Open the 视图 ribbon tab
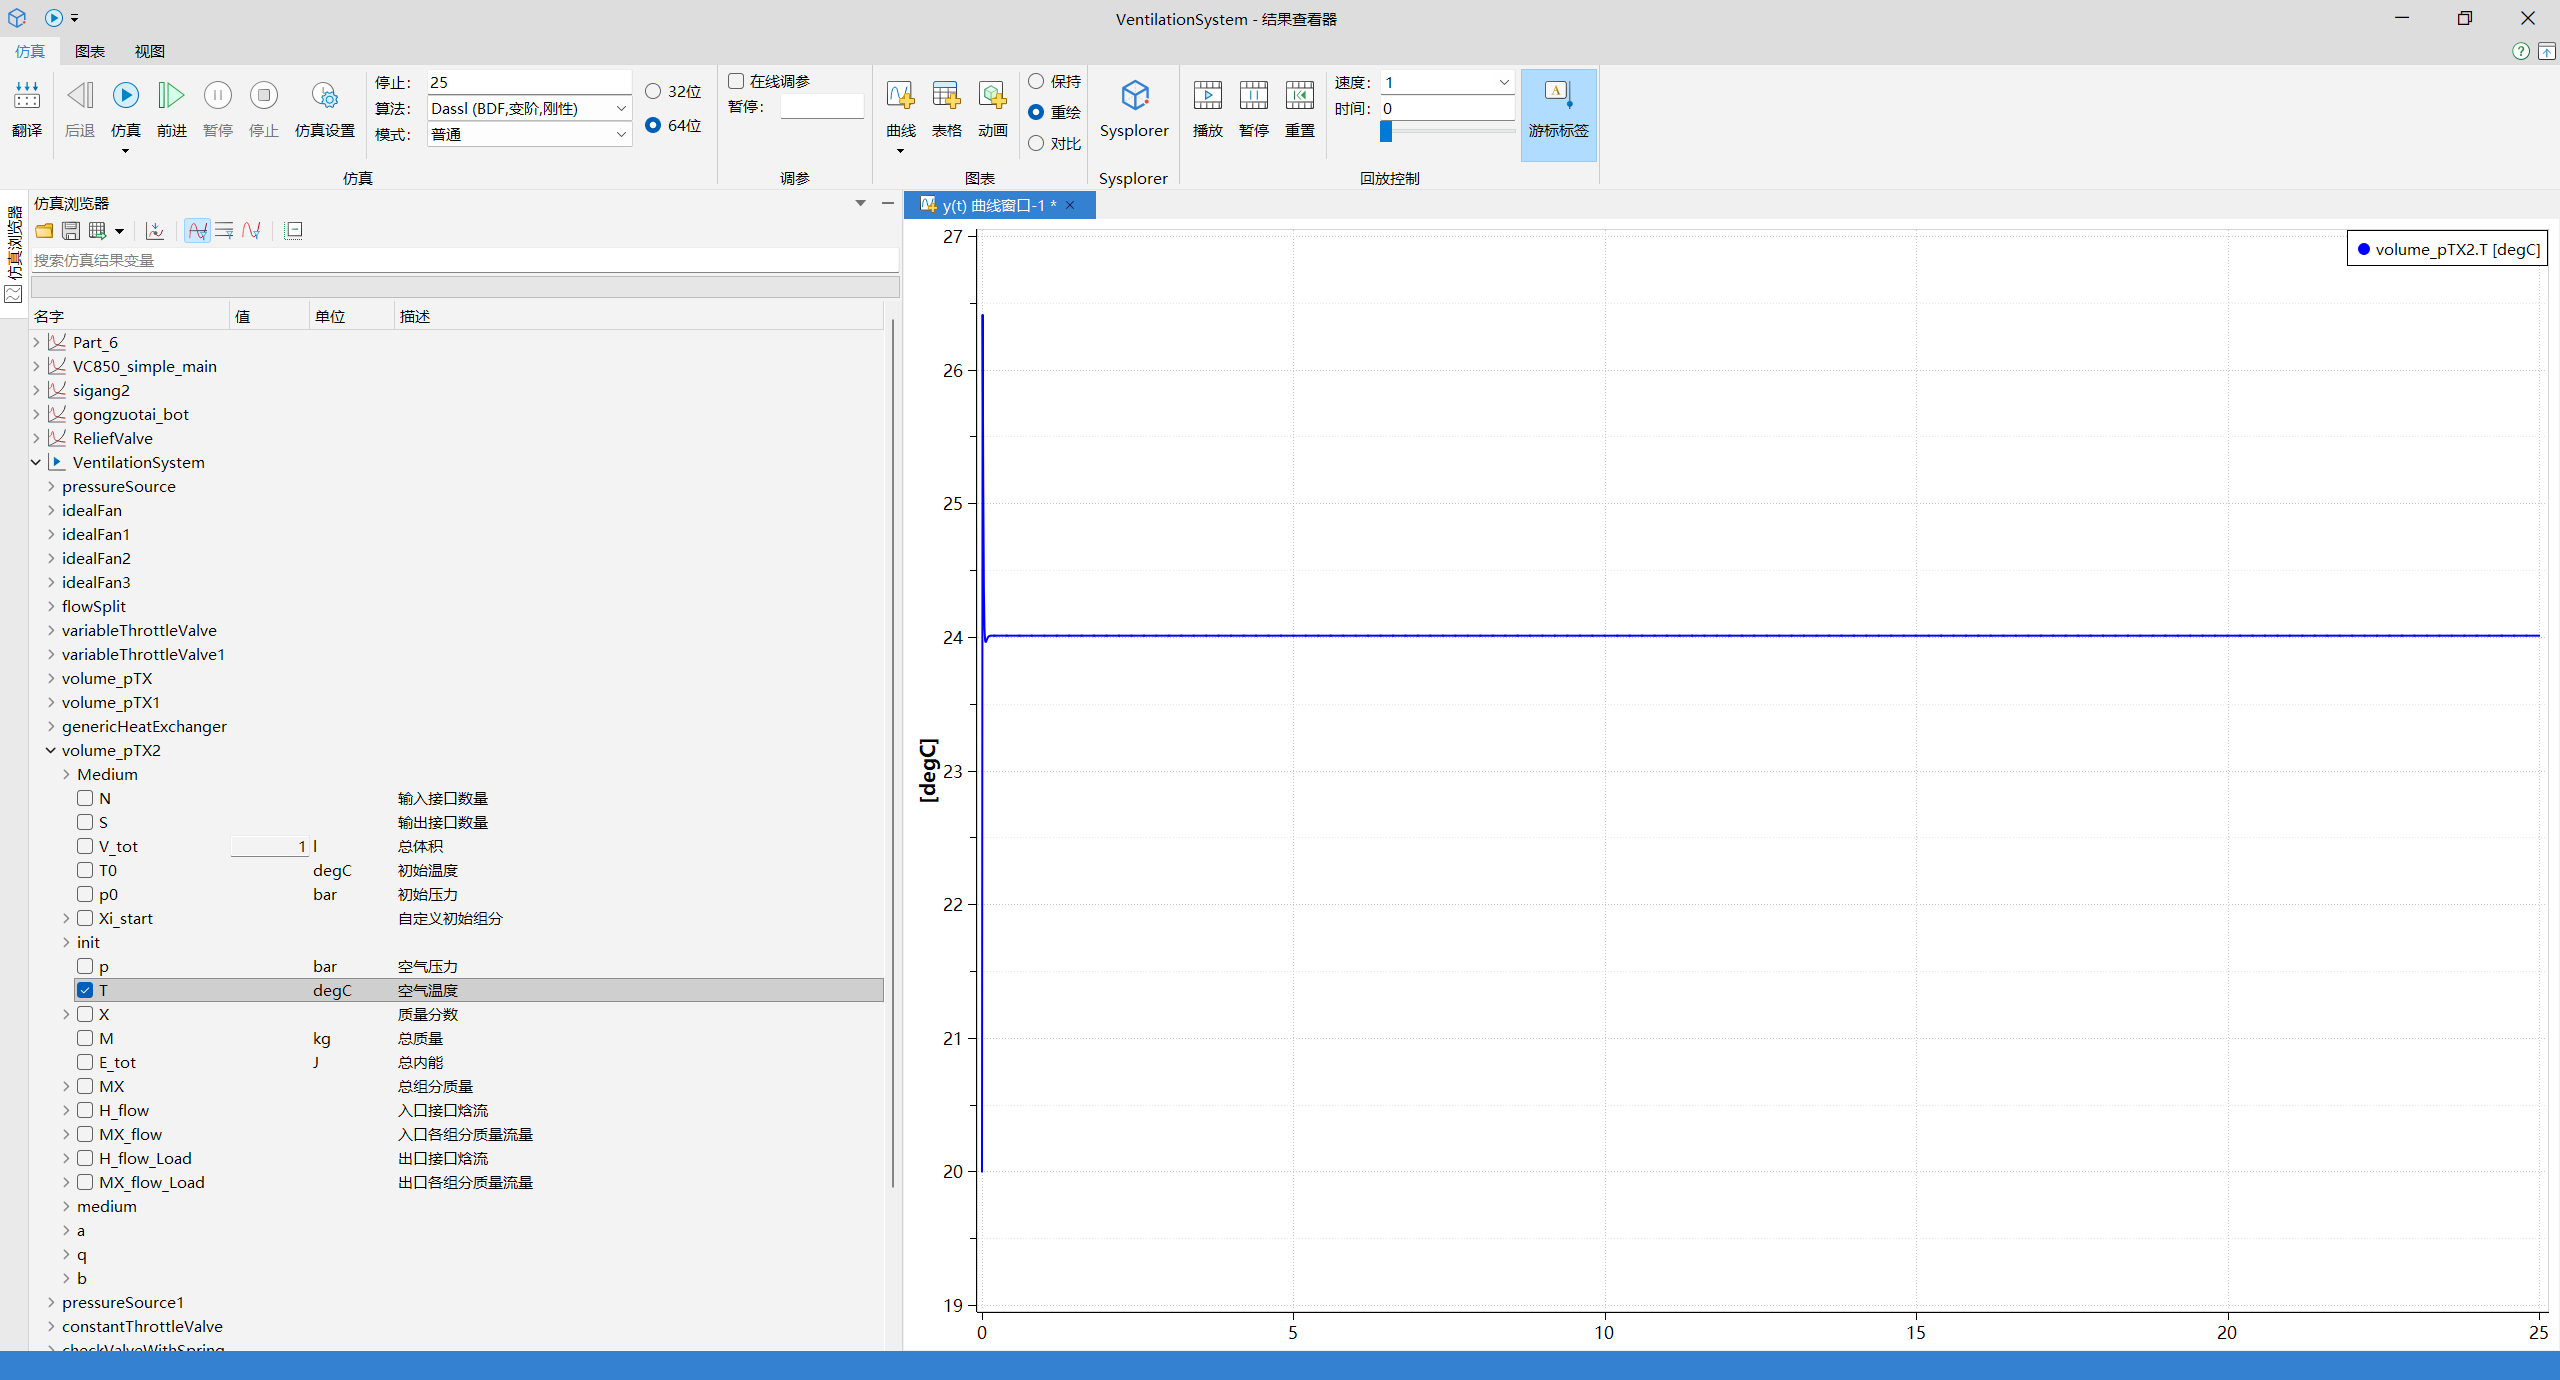This screenshot has width=2560, height=1380. [149, 51]
